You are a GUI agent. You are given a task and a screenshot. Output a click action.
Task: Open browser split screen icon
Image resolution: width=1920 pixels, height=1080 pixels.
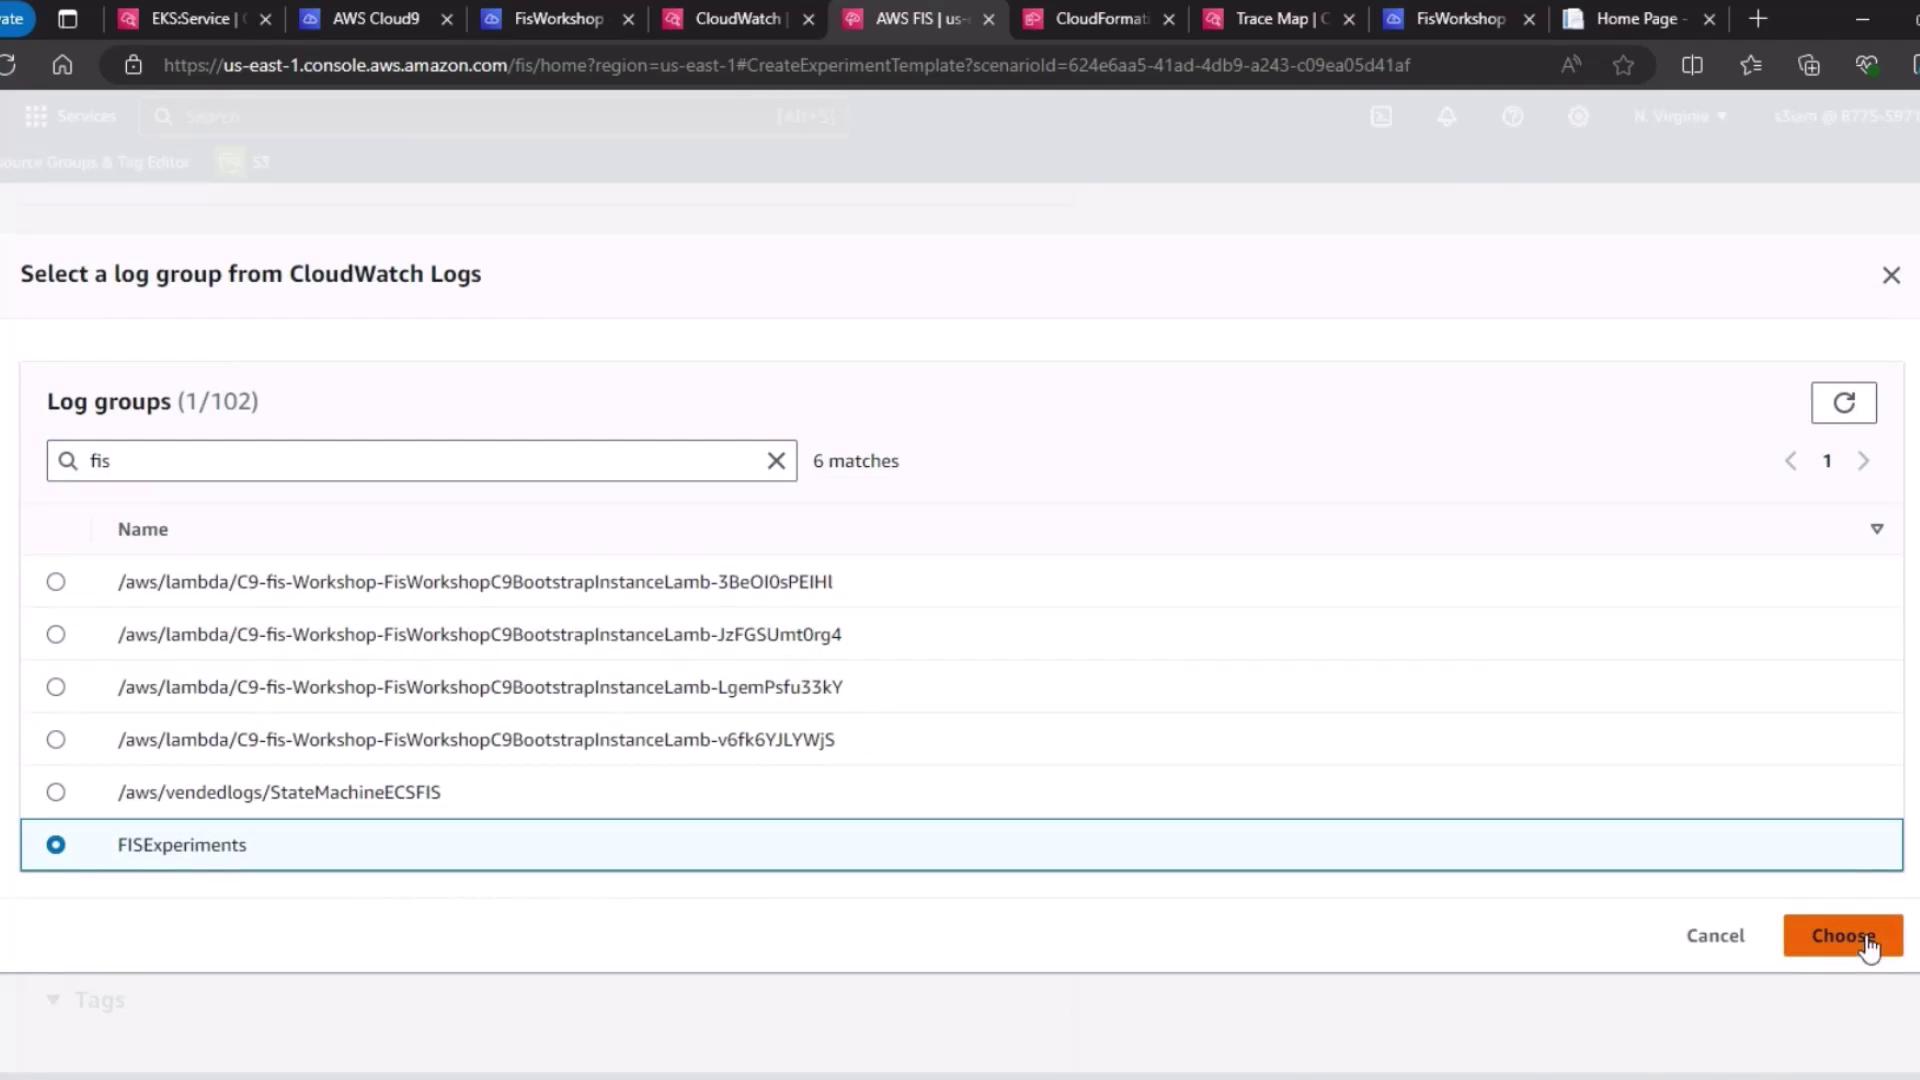pos(1691,65)
